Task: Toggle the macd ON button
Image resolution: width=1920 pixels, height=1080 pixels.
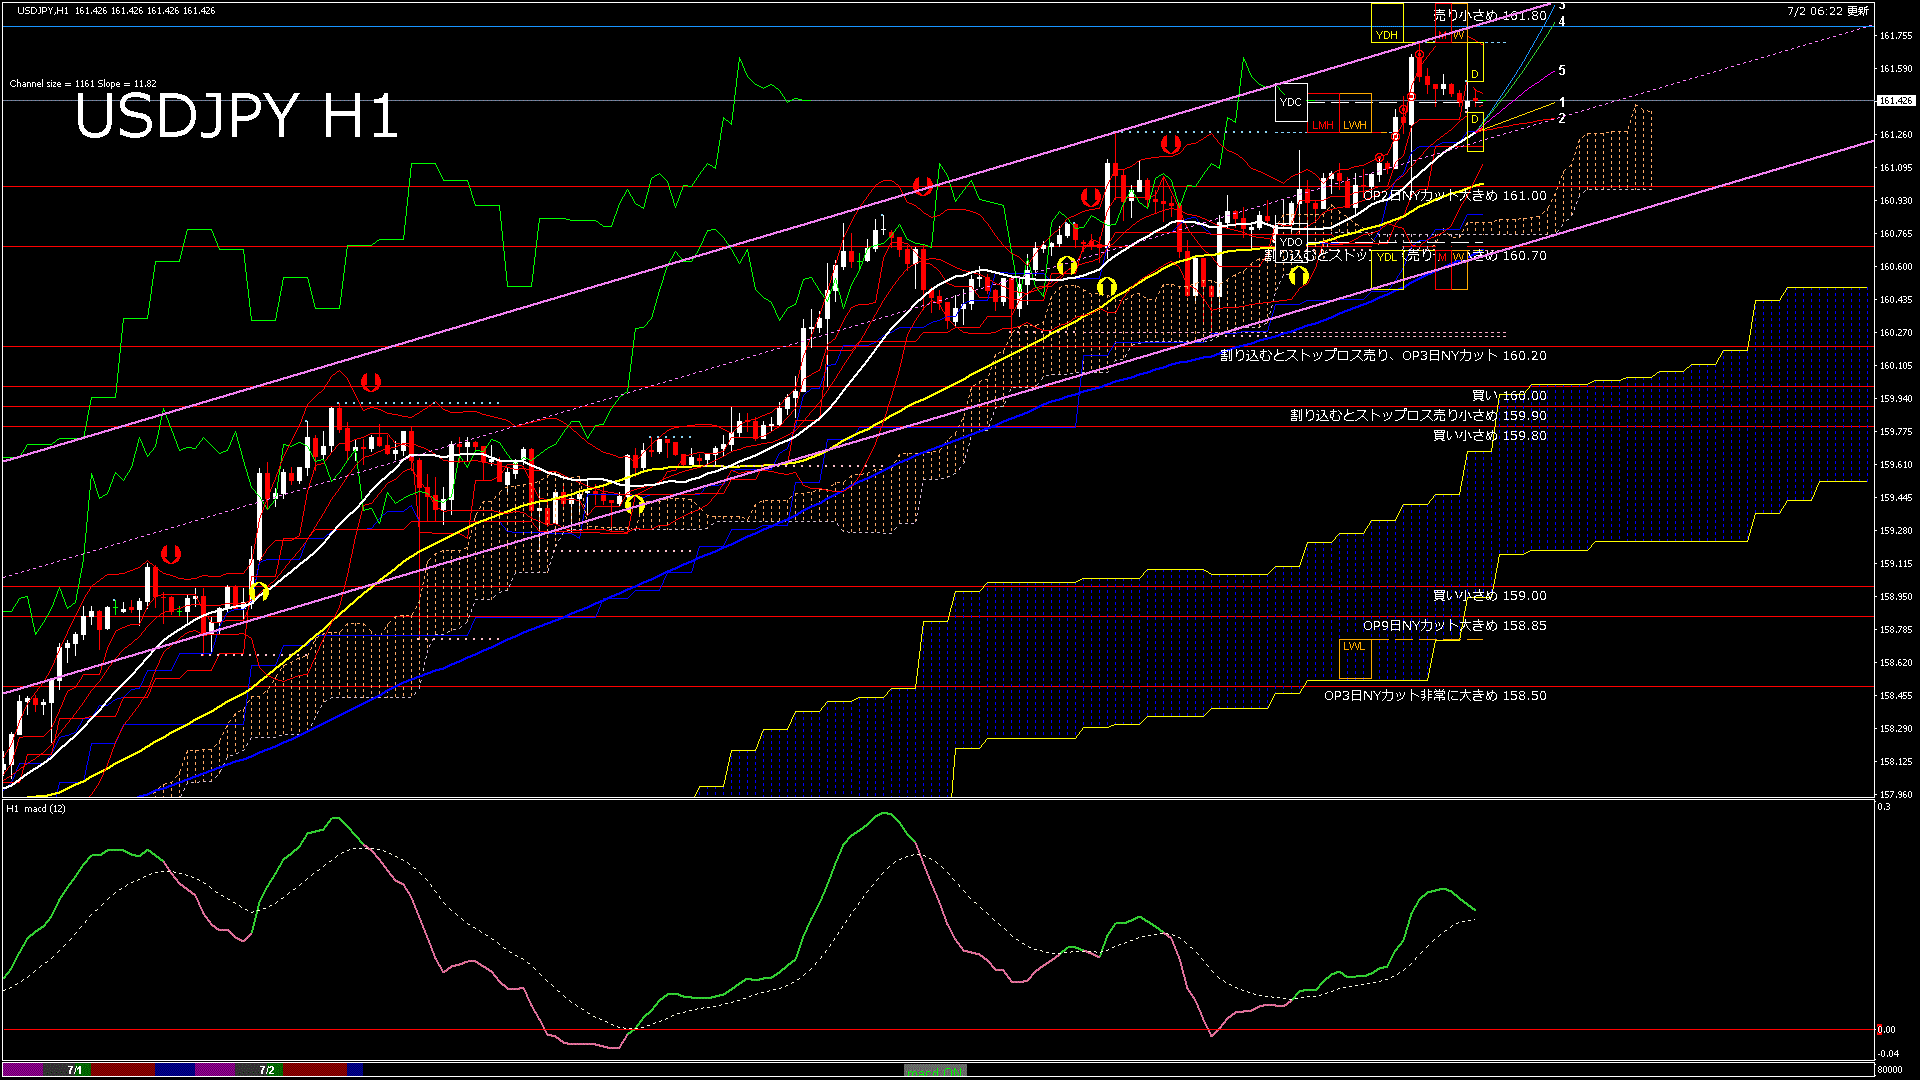Action: tap(935, 1071)
